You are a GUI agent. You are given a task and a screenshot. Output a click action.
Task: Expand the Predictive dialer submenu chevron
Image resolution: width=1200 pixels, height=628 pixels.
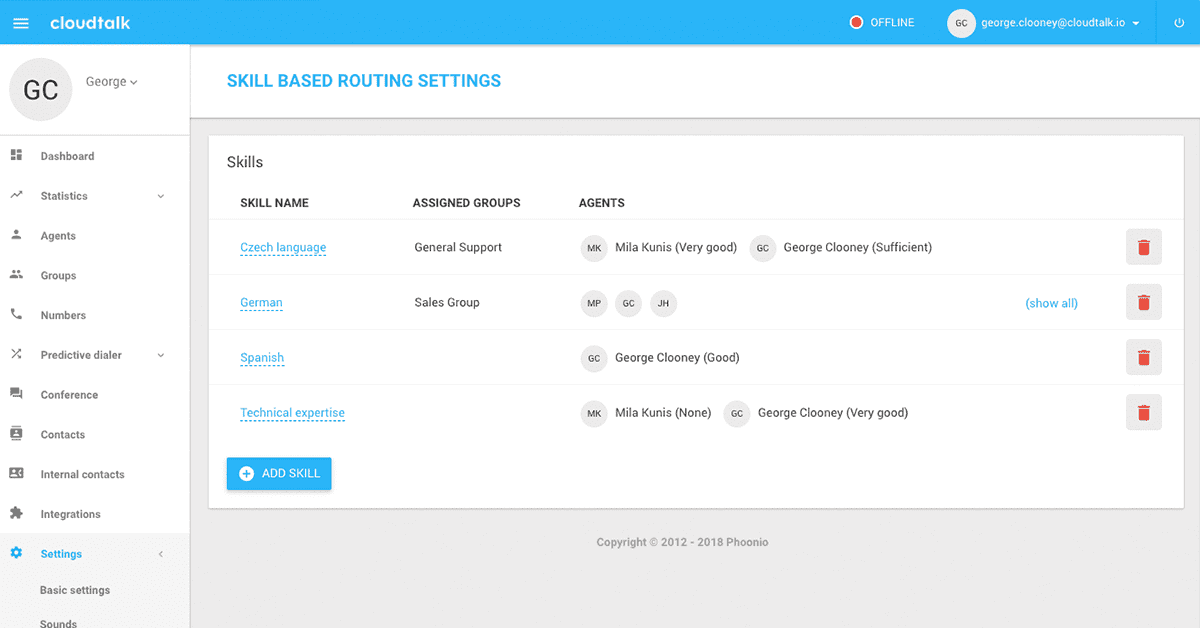161,355
